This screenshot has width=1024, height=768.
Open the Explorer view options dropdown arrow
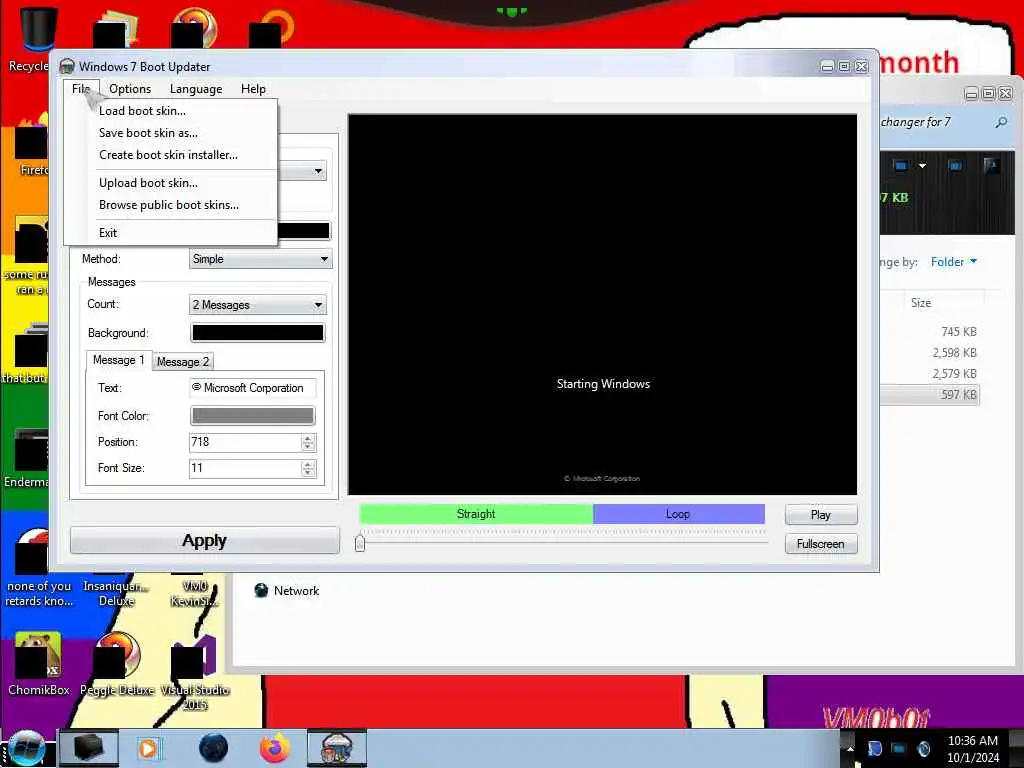(922, 166)
